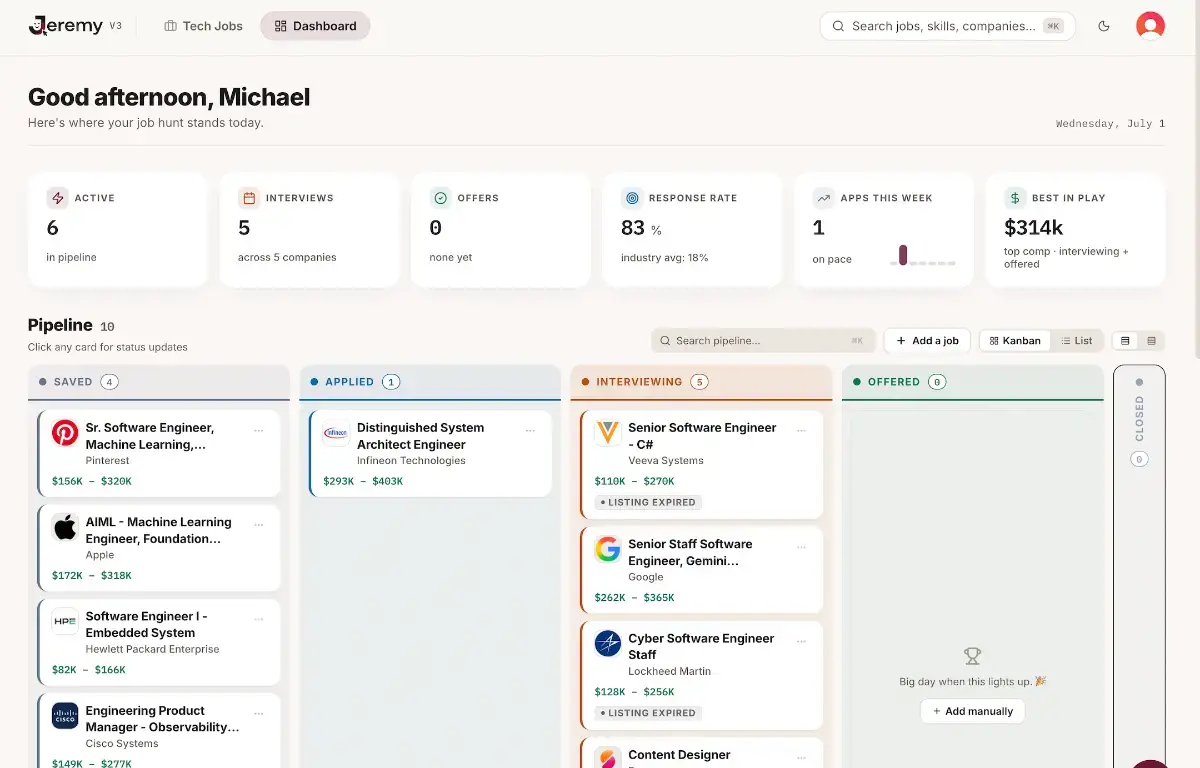This screenshot has height=768, width=1200.
Task: Open options menu for Pinterest job card
Action: (x=259, y=431)
